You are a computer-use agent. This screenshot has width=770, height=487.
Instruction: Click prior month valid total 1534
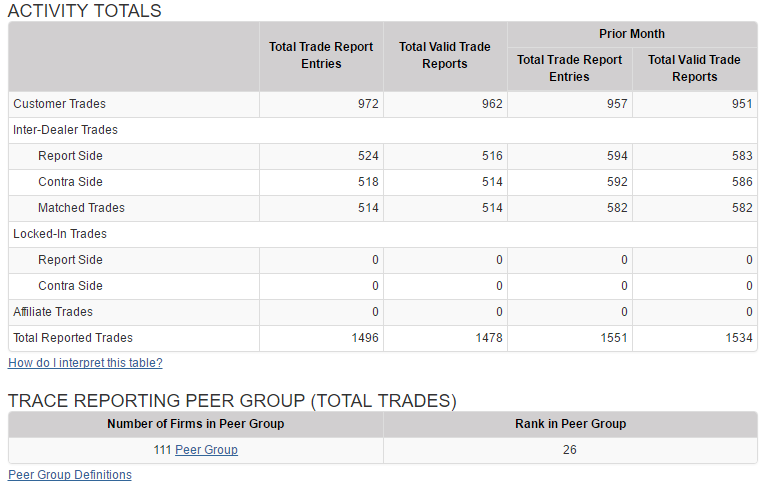(x=738, y=338)
